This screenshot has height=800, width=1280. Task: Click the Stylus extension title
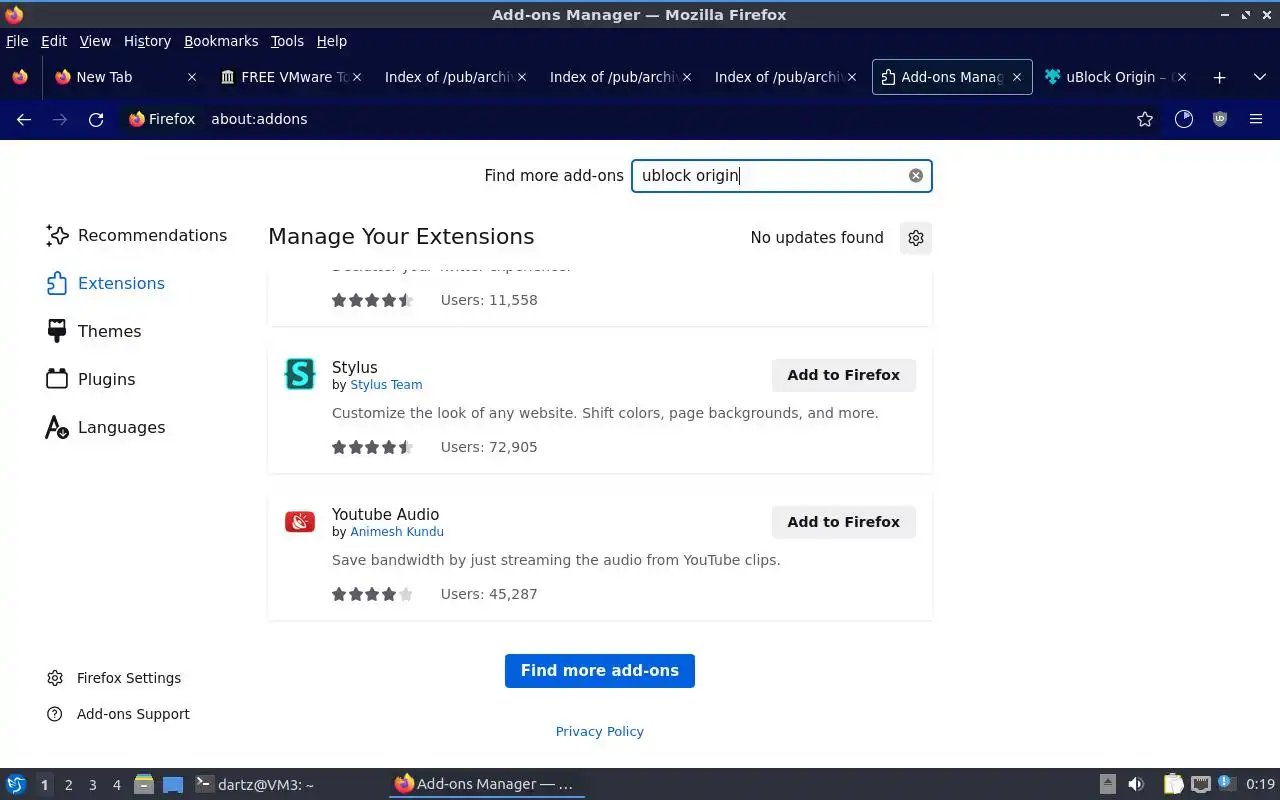click(355, 367)
